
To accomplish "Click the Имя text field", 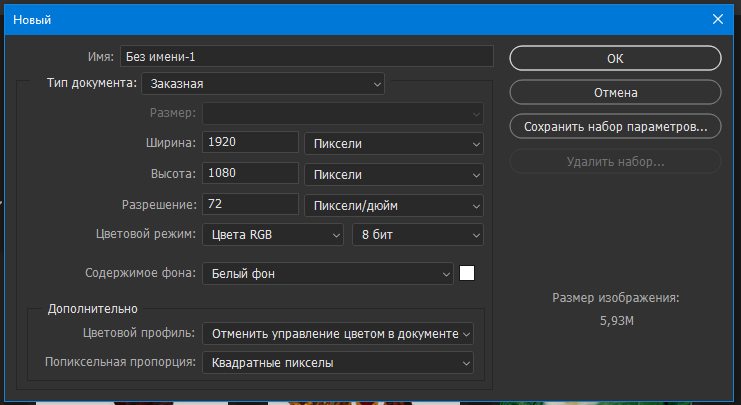I will tap(307, 56).
